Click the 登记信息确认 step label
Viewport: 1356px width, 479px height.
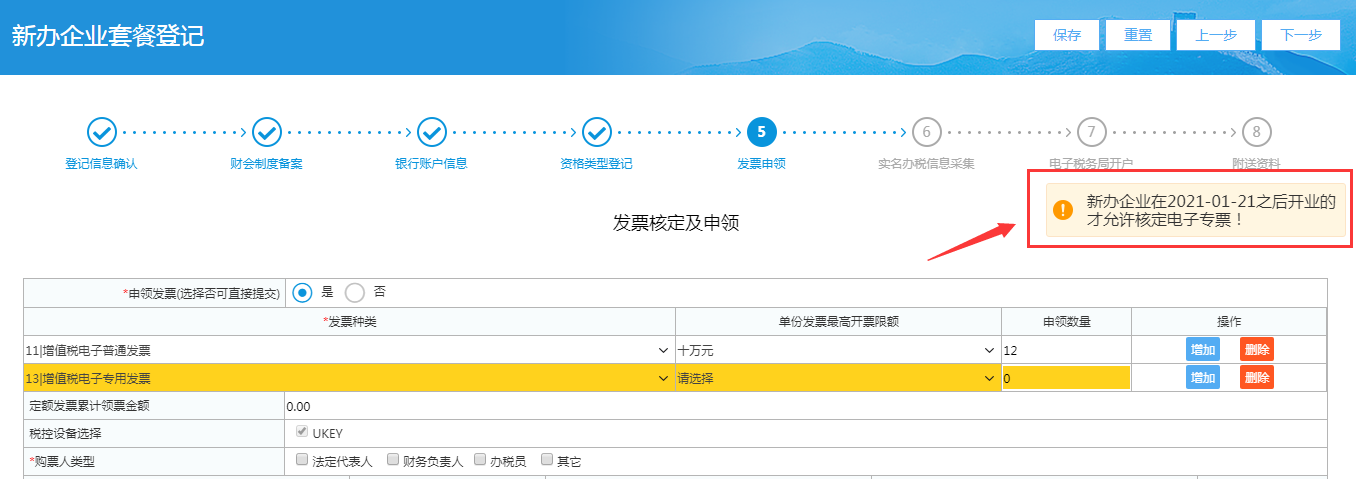click(x=101, y=163)
